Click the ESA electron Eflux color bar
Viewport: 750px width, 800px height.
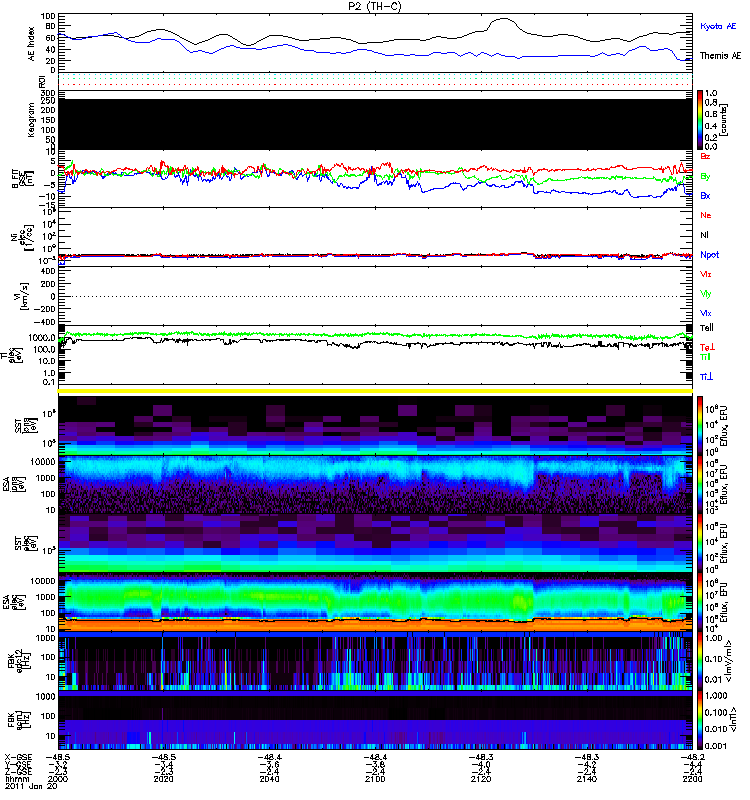pos(700,602)
